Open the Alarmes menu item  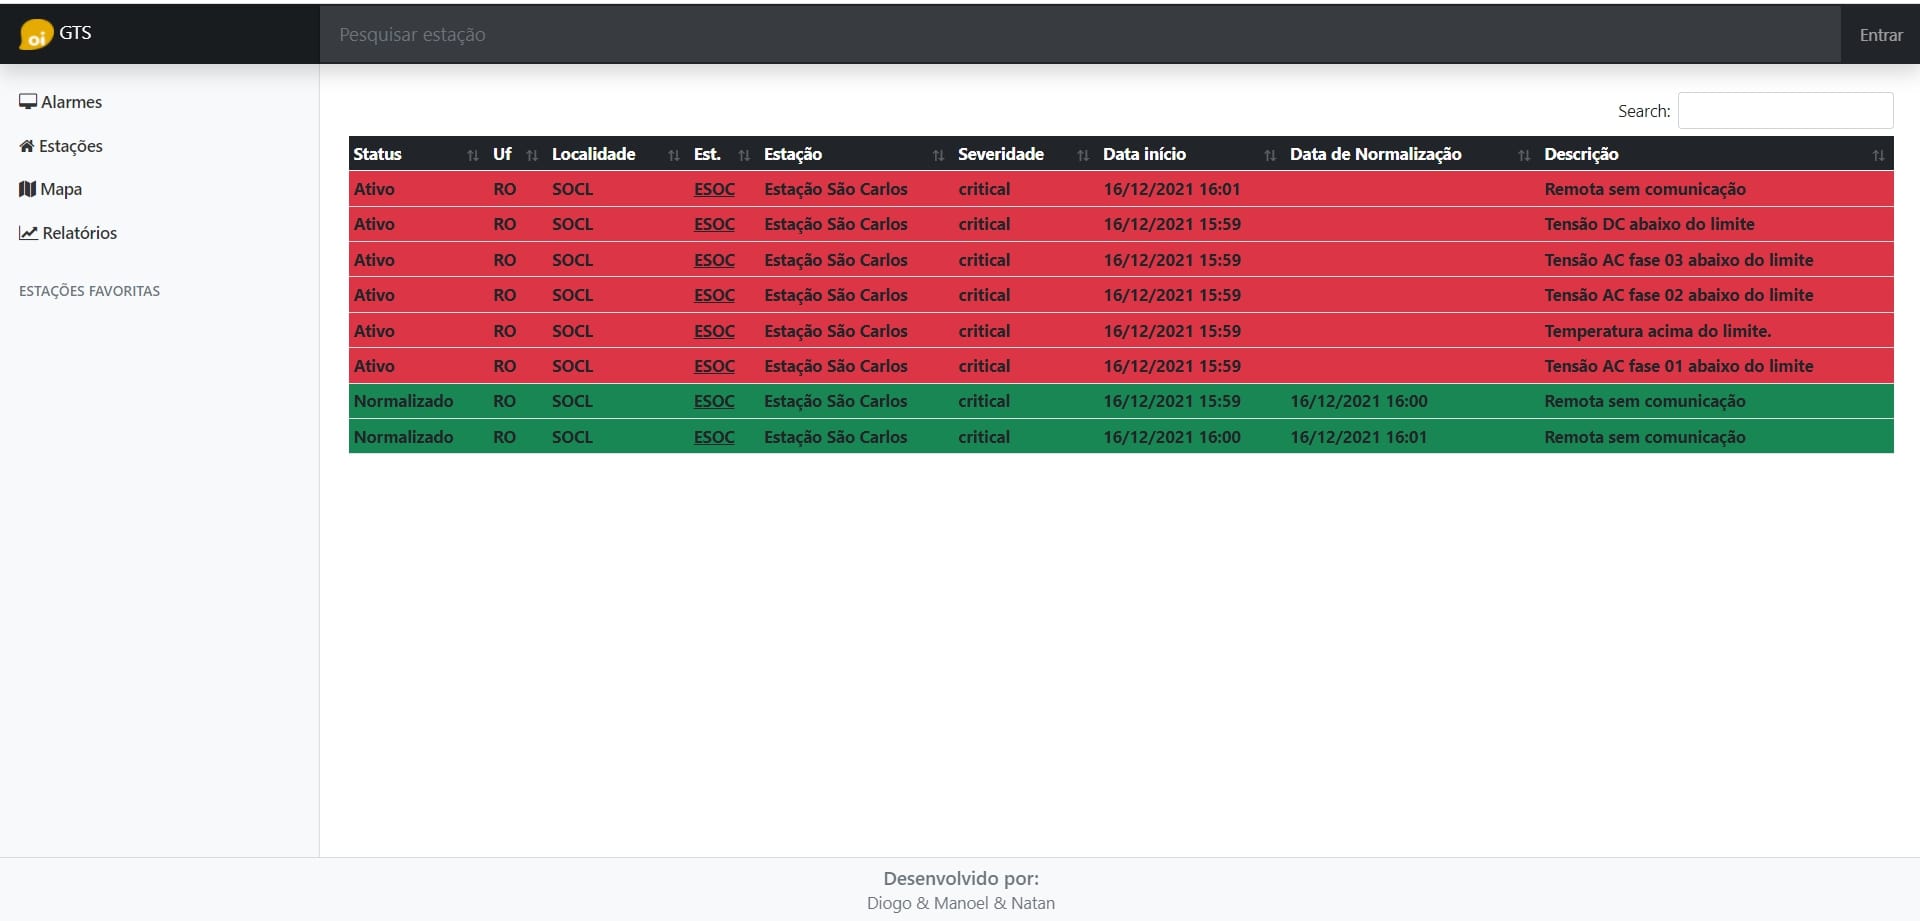(x=61, y=102)
